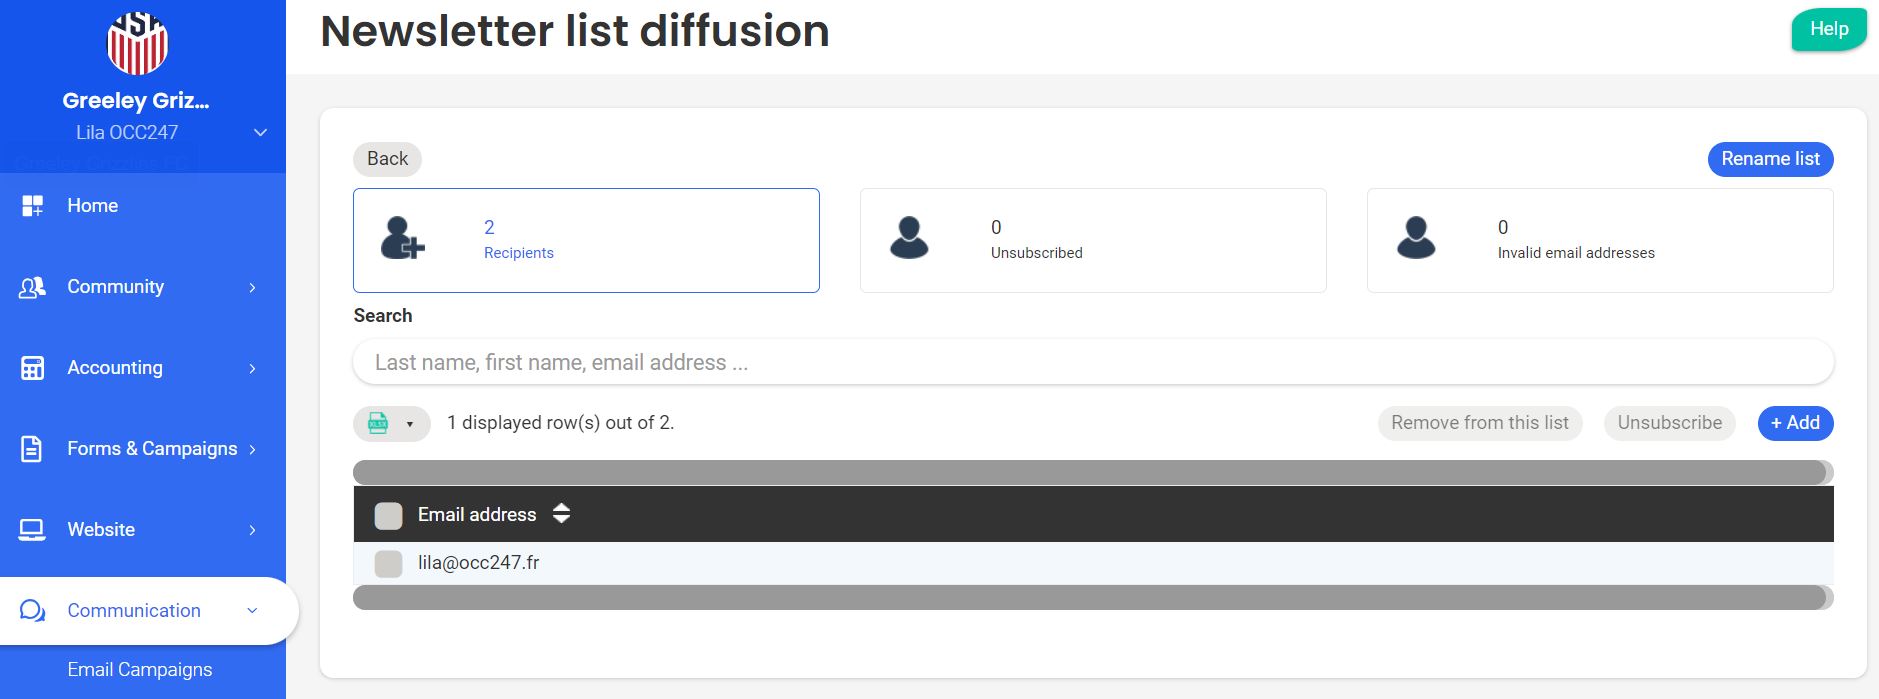
Task: Show the Unsubscribed contacts card
Action: click(x=1093, y=240)
